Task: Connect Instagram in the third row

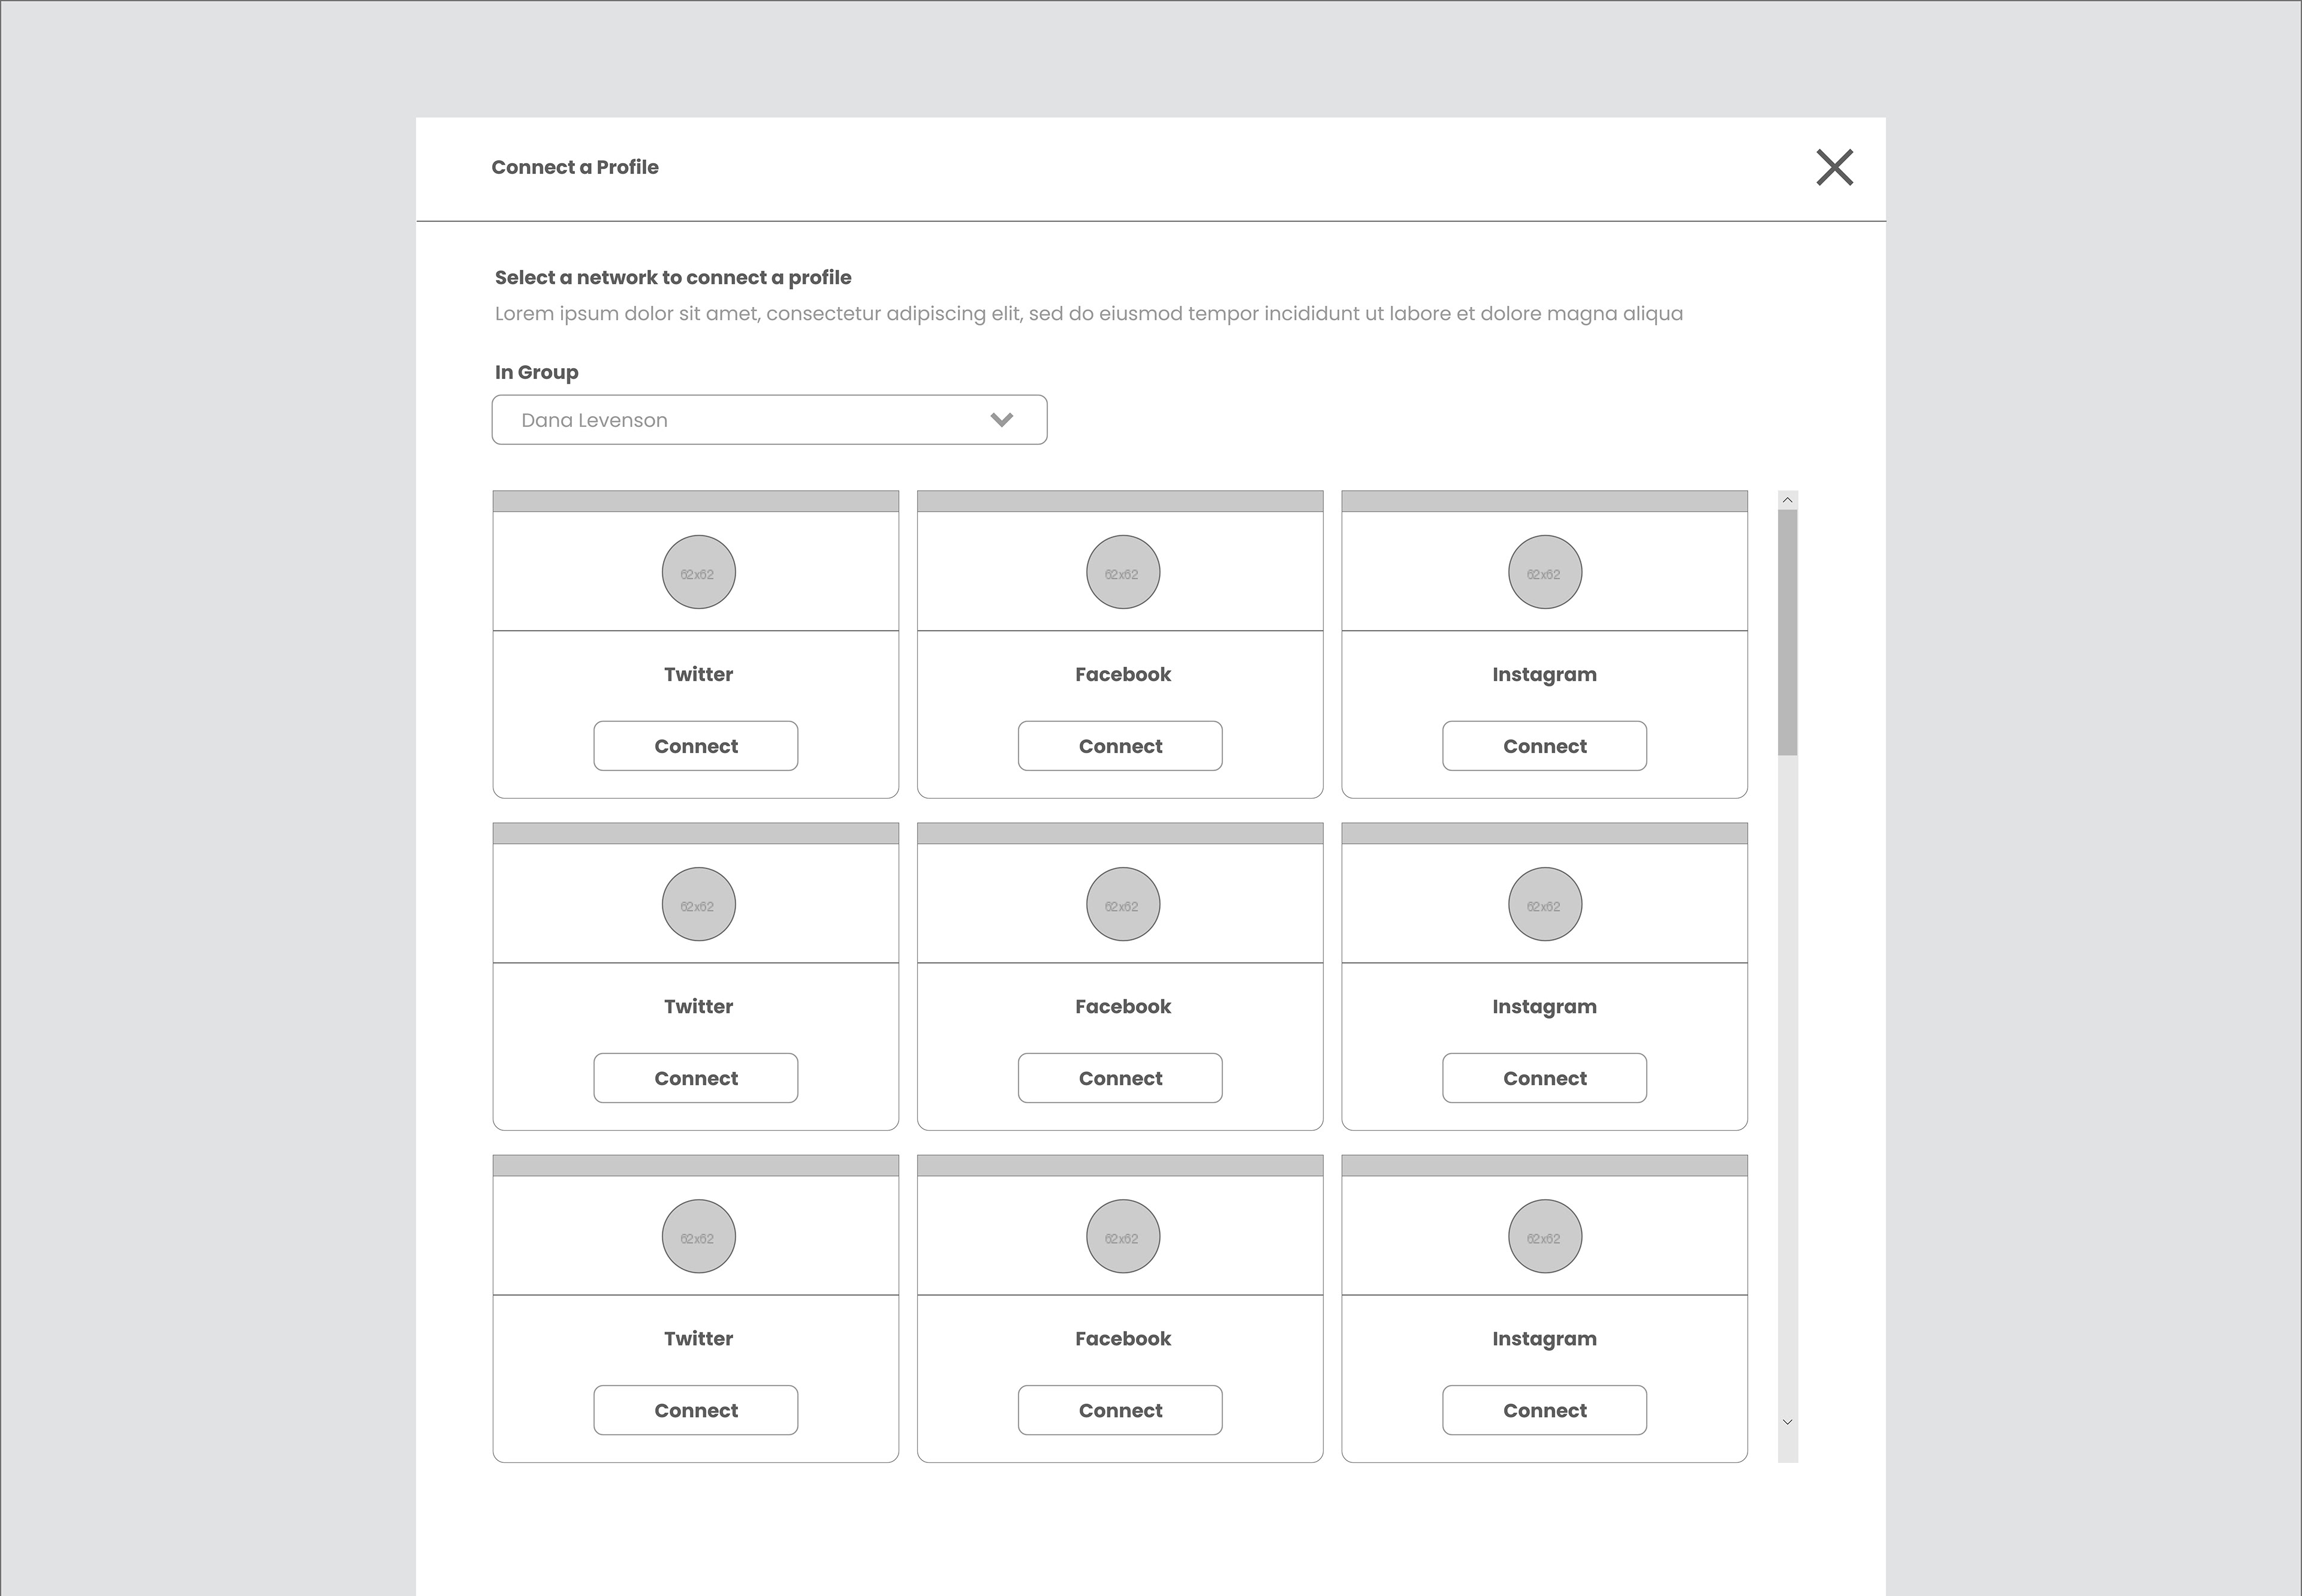Action: point(1544,1410)
